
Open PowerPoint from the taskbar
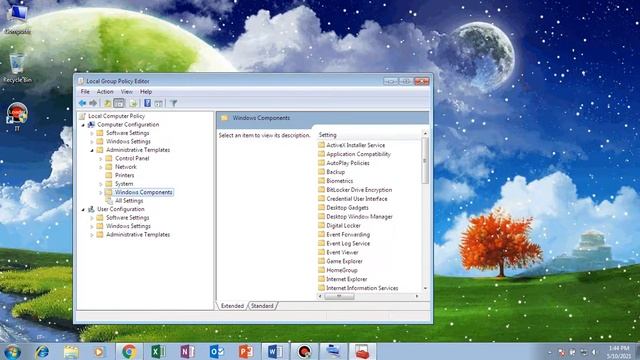246,351
